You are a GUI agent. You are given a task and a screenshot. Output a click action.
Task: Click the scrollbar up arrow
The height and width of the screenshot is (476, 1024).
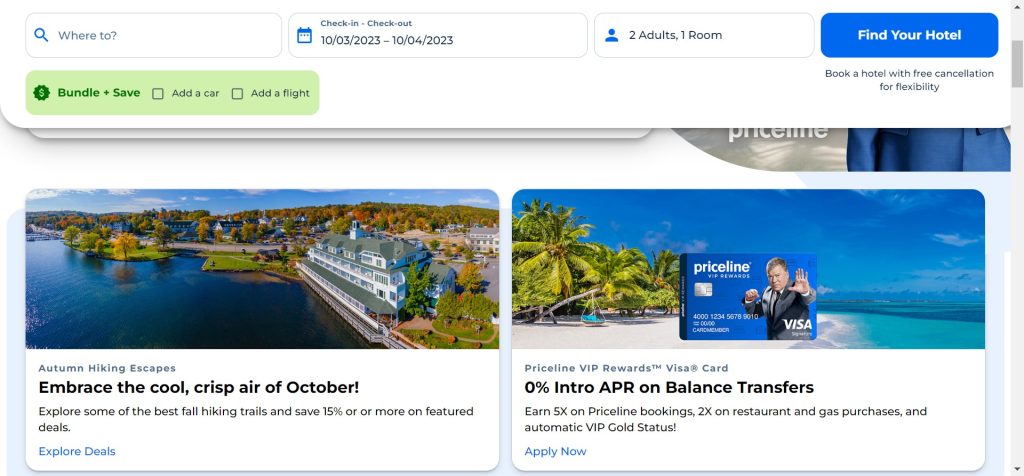(1016, 7)
